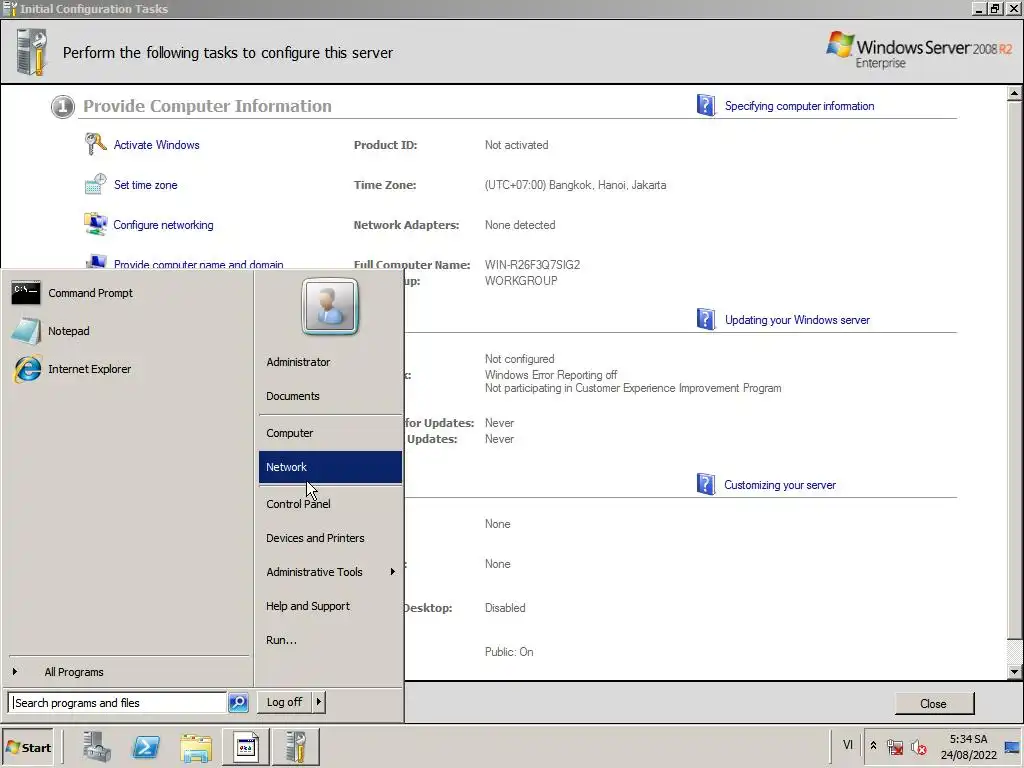The height and width of the screenshot is (768, 1024).
Task: Click the search magnifier button
Action: pos(238,703)
